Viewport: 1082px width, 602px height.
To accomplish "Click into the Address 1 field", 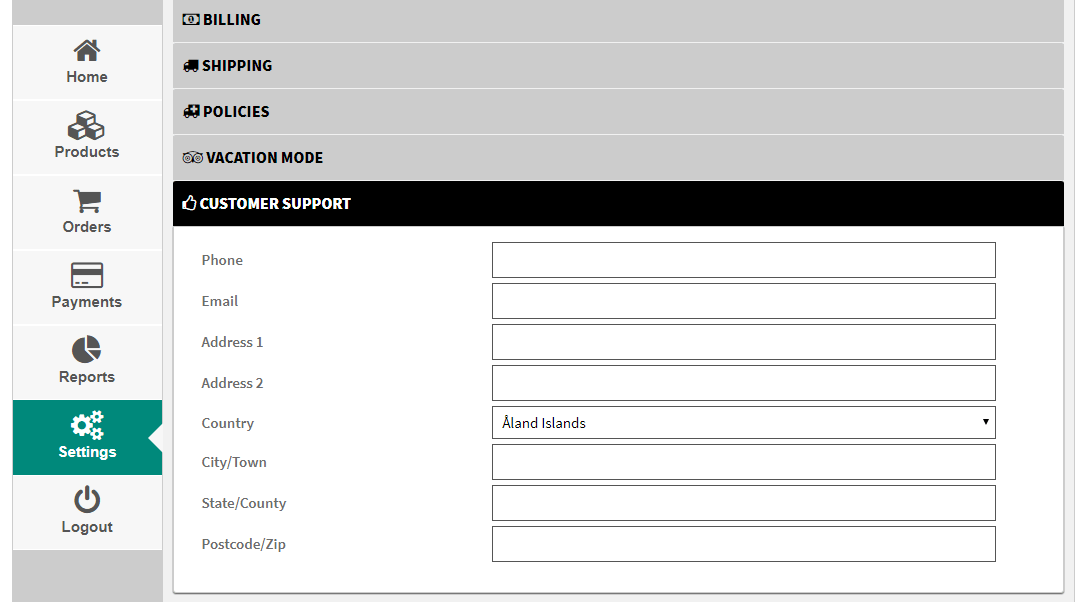I will coord(743,342).
